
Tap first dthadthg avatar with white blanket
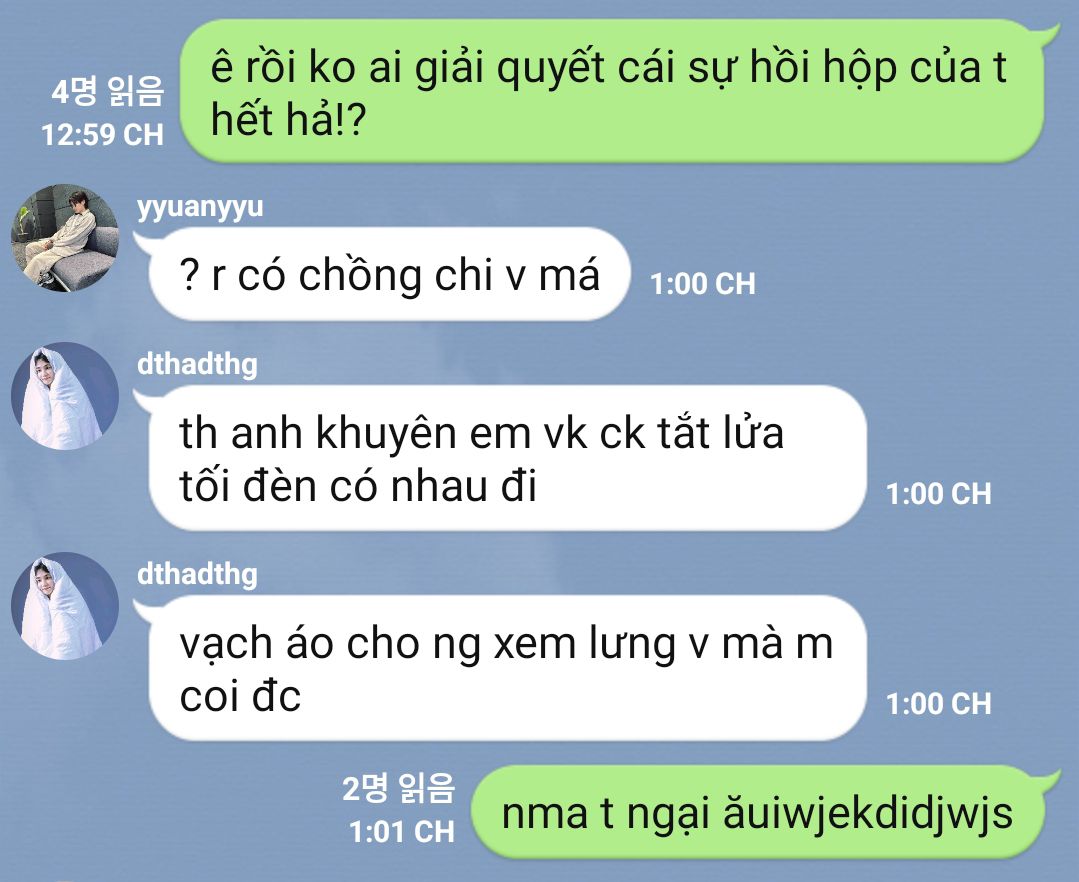pos(65,396)
